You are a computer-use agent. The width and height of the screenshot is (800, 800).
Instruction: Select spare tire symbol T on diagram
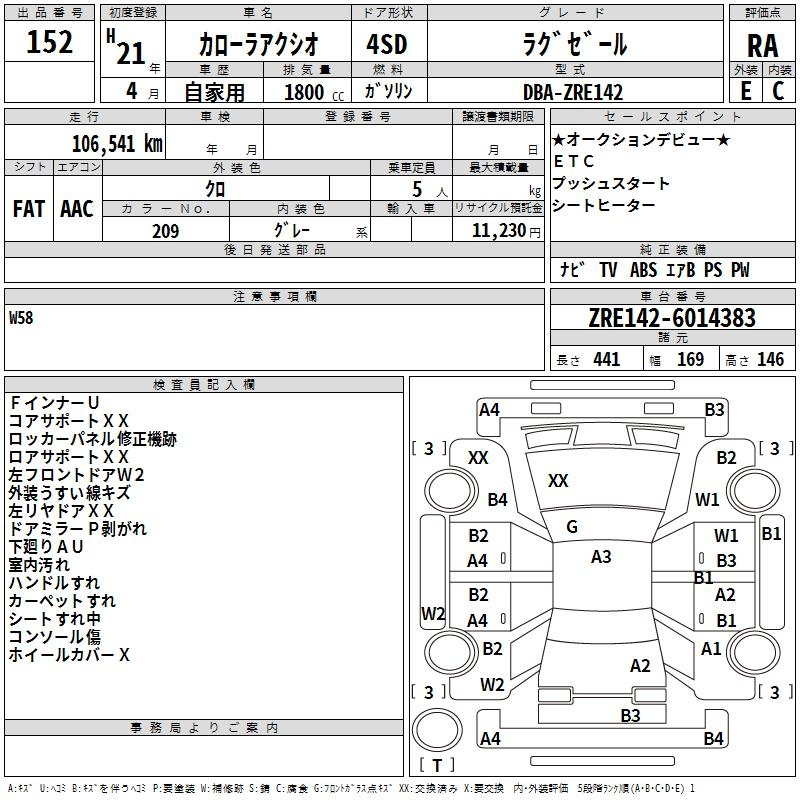[x=437, y=765]
